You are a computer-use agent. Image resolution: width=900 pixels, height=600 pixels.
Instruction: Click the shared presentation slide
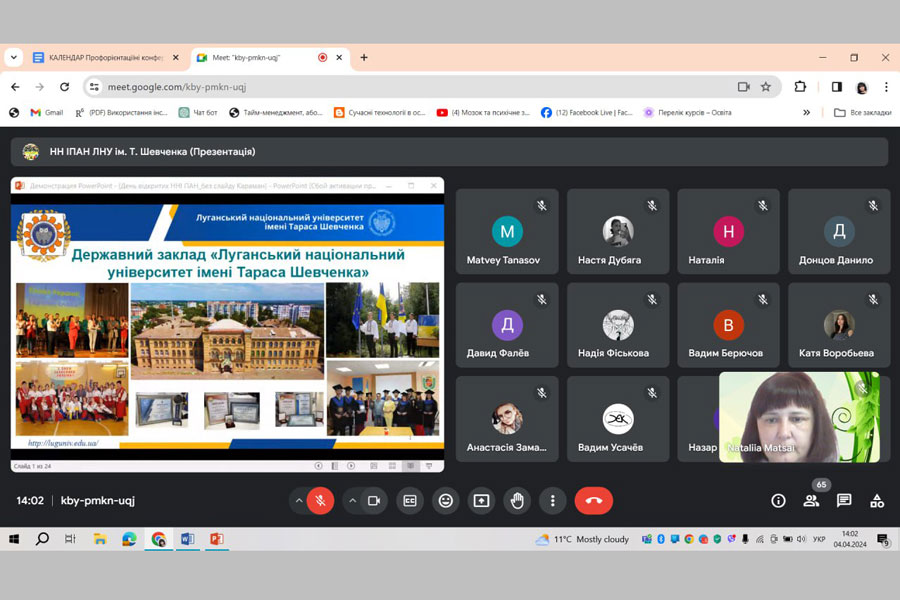click(227, 326)
